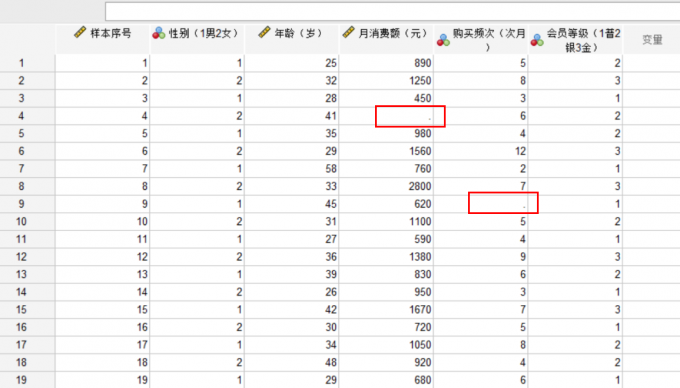The height and width of the screenshot is (388, 680).
Task: Click the age cell 25 in row 1
Action: (x=292, y=63)
